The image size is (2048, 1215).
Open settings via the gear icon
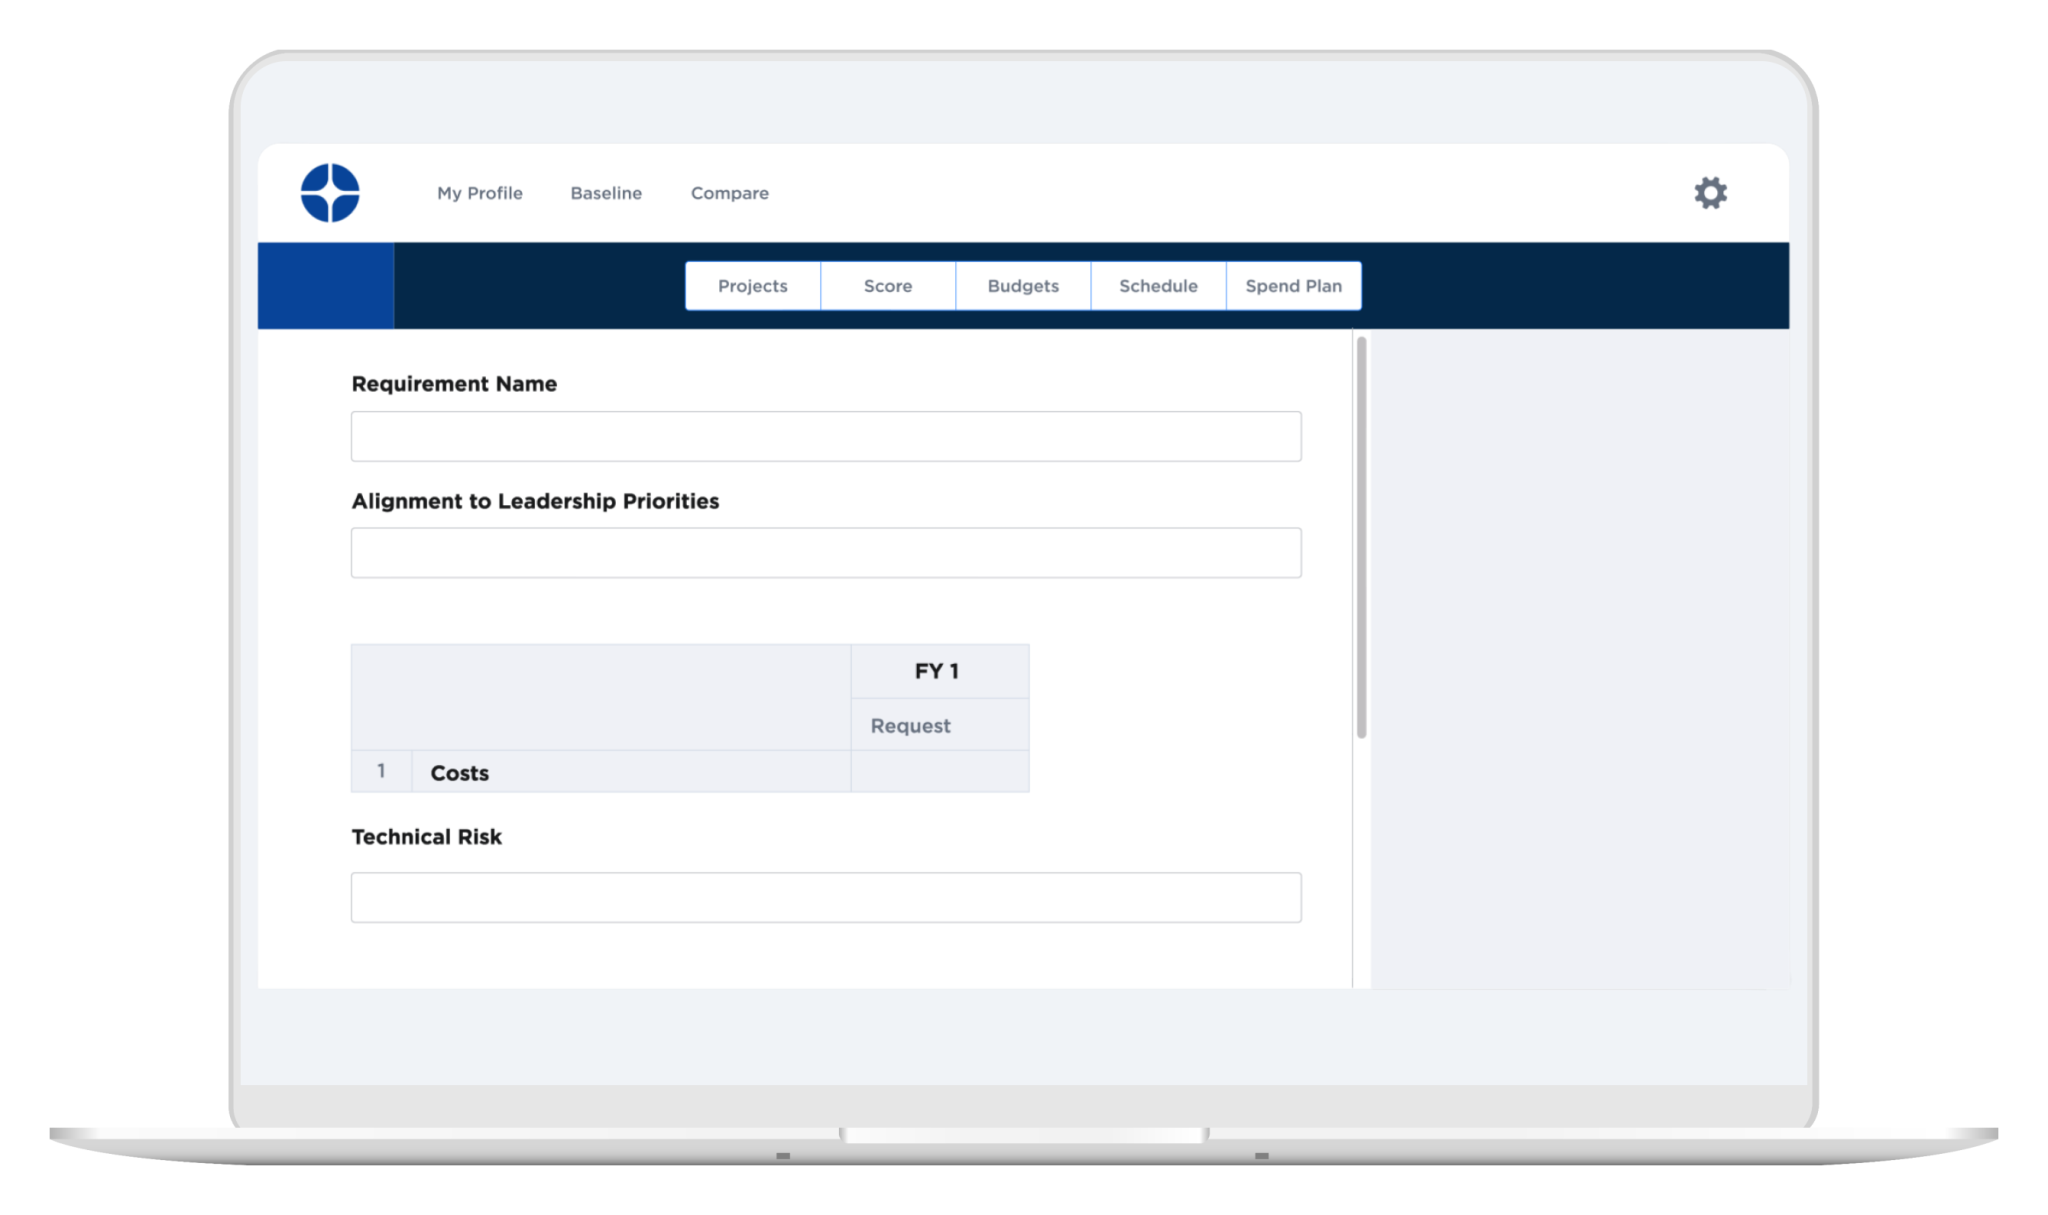point(1710,193)
